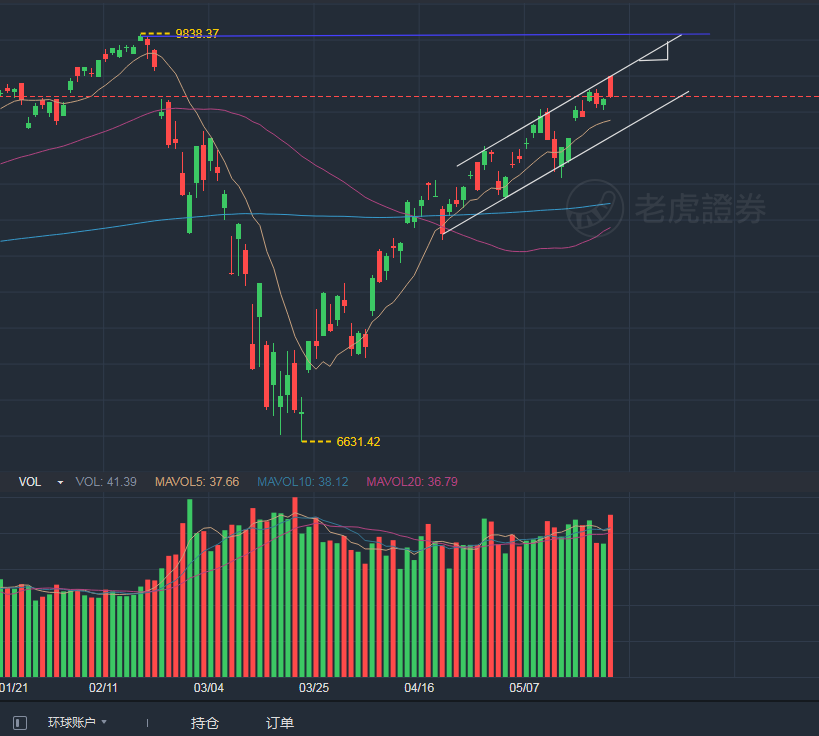Click the MAVOL10 indicator label
819x736 pixels.
coord(302,482)
